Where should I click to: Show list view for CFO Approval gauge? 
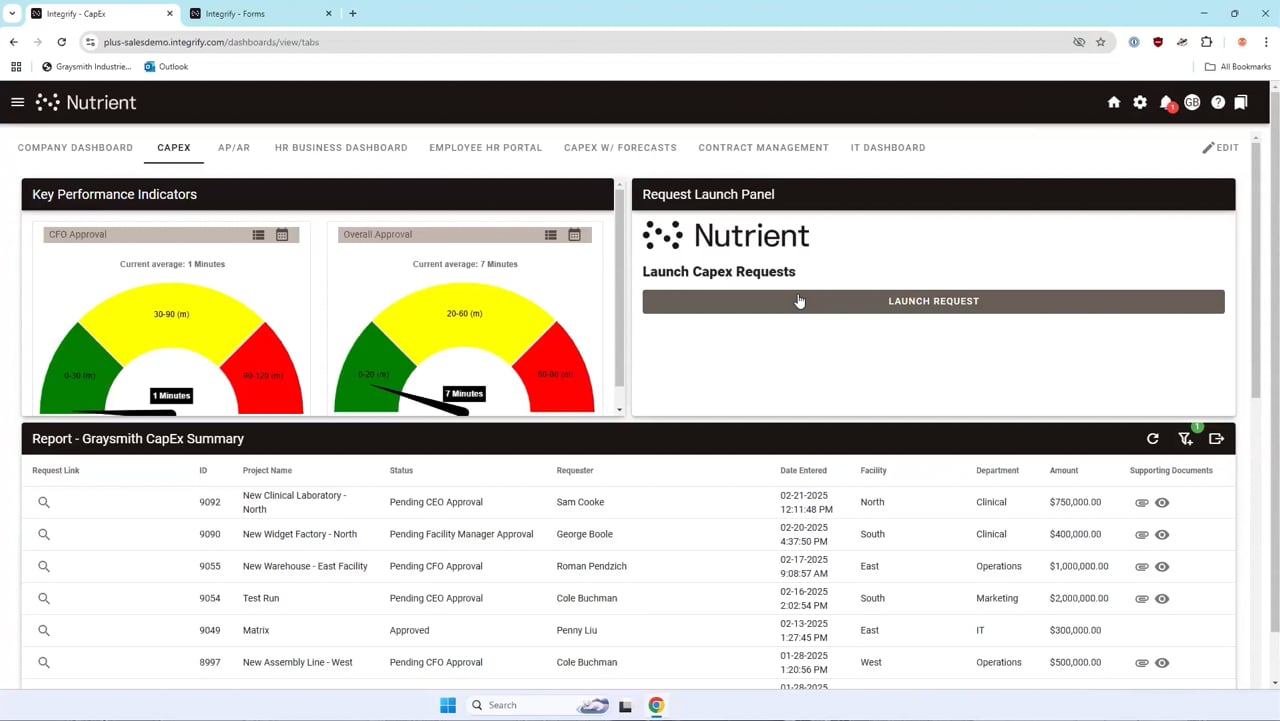258,234
